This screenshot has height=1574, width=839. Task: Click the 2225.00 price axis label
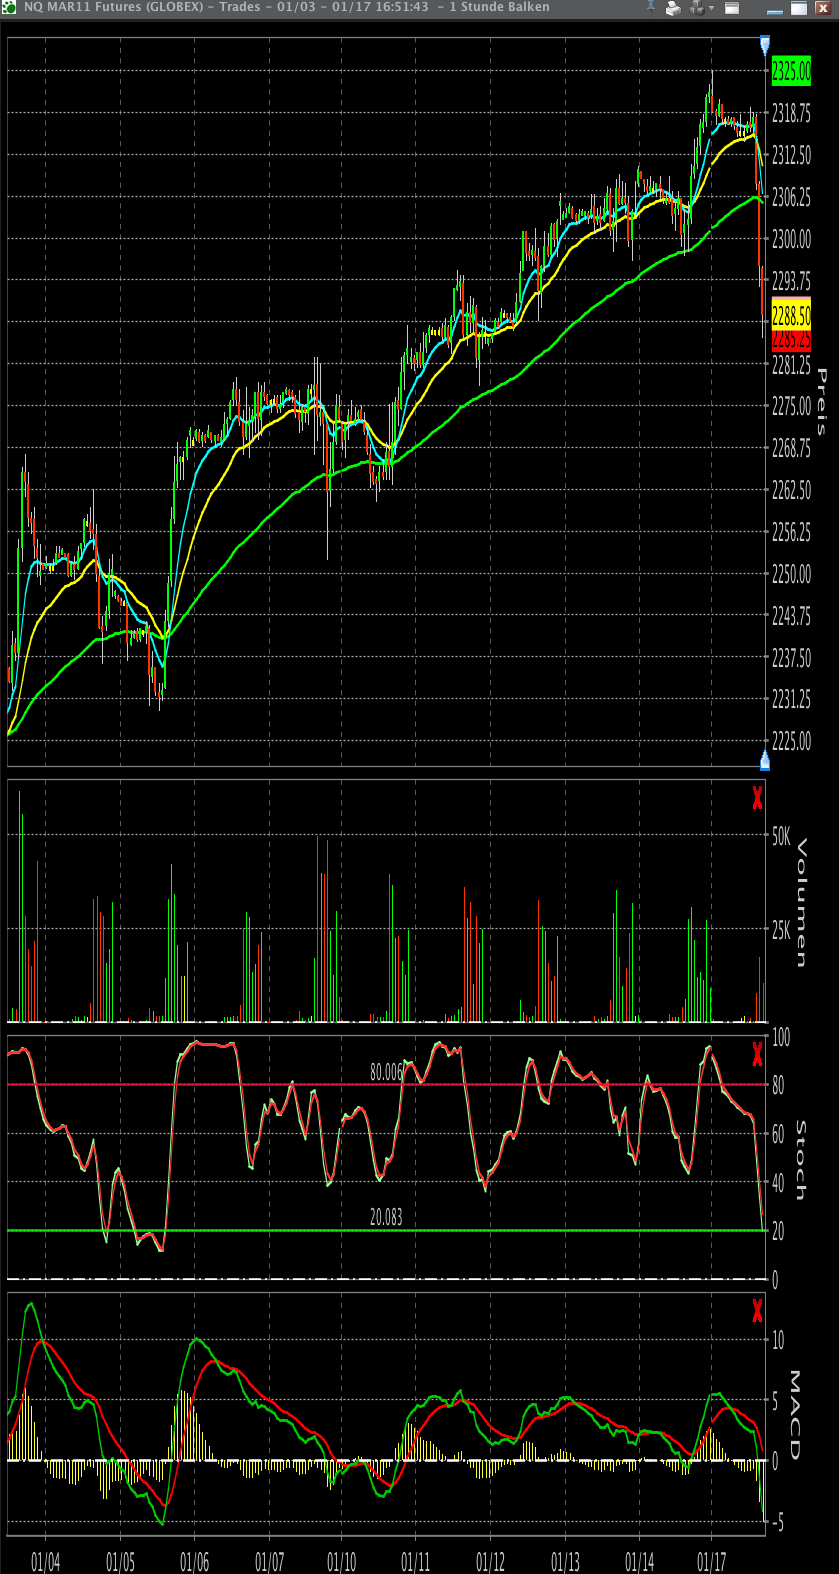click(x=791, y=741)
